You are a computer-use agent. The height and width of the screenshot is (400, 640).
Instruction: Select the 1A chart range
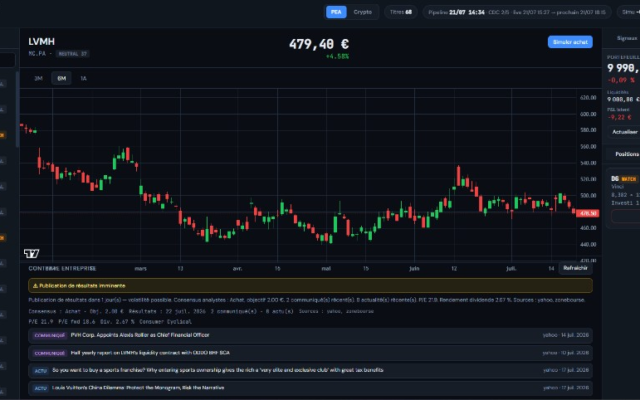point(83,78)
